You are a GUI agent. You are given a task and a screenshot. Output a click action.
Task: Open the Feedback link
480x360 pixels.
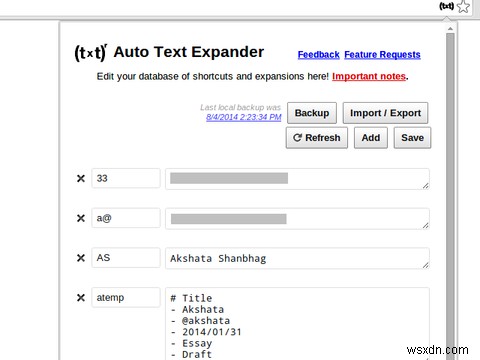pyautogui.click(x=318, y=55)
